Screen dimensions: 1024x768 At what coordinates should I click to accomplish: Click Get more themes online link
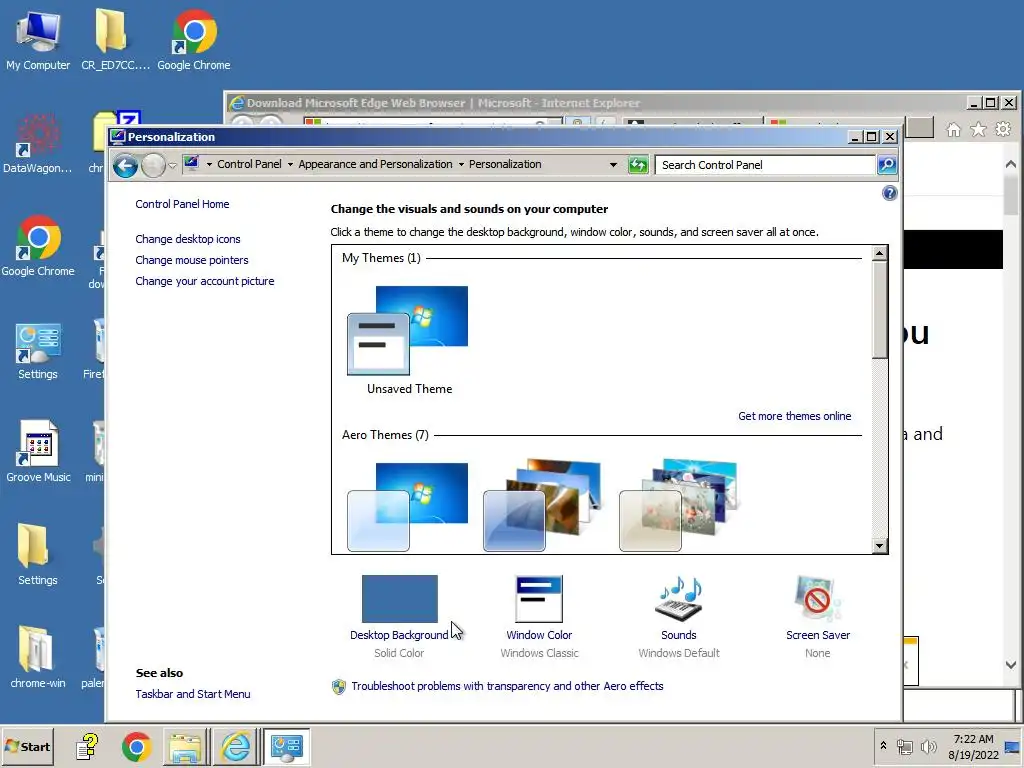[794, 416]
